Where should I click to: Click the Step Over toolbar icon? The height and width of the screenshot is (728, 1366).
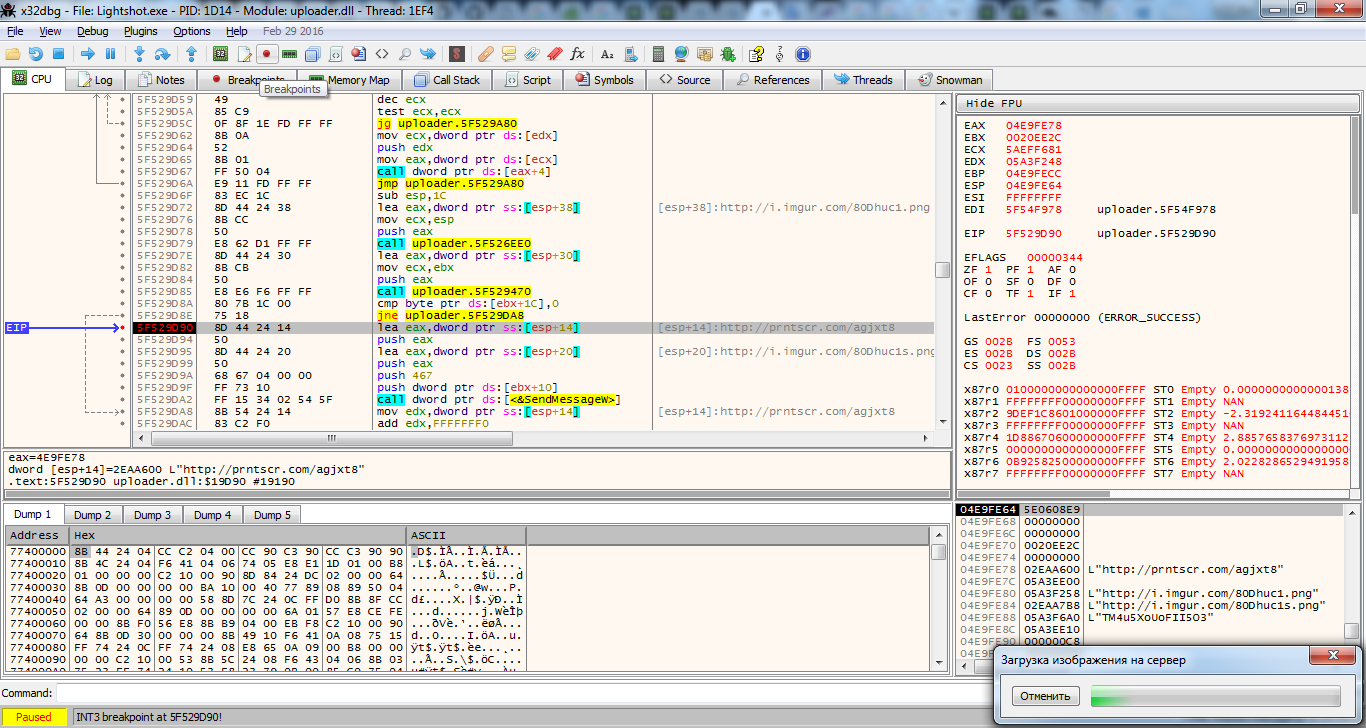point(163,54)
